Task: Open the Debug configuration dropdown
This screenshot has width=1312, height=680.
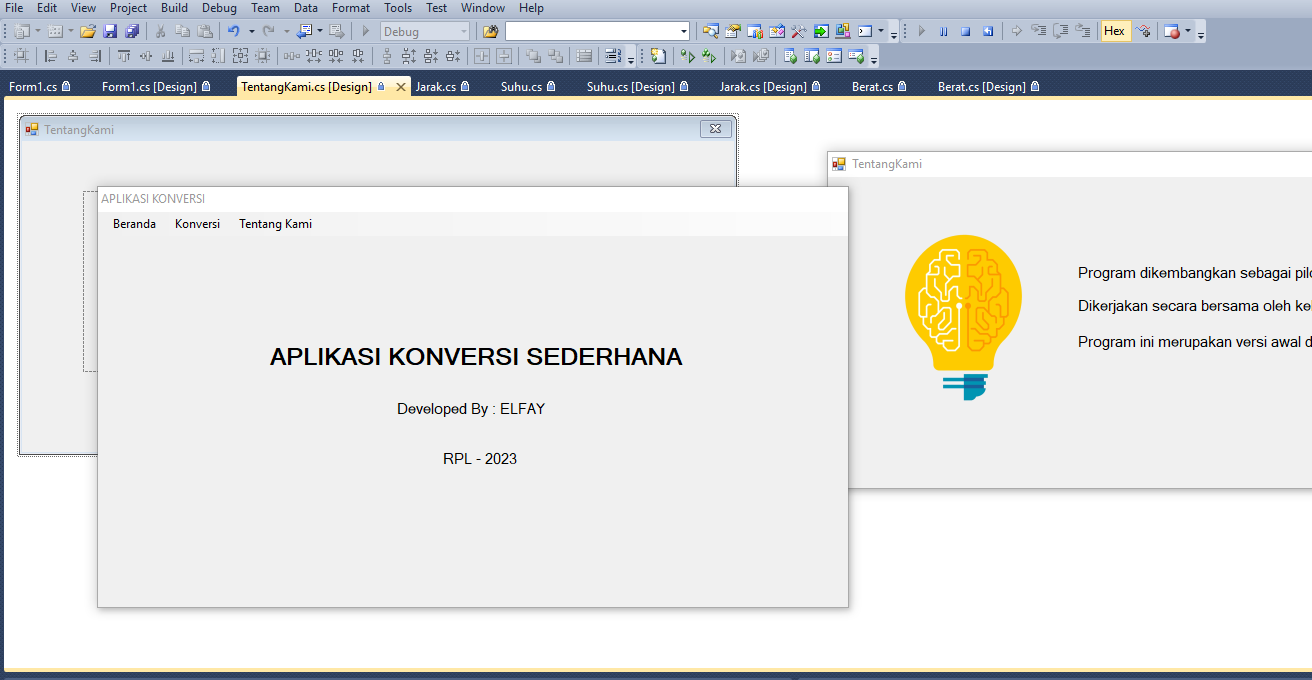Action: click(462, 31)
